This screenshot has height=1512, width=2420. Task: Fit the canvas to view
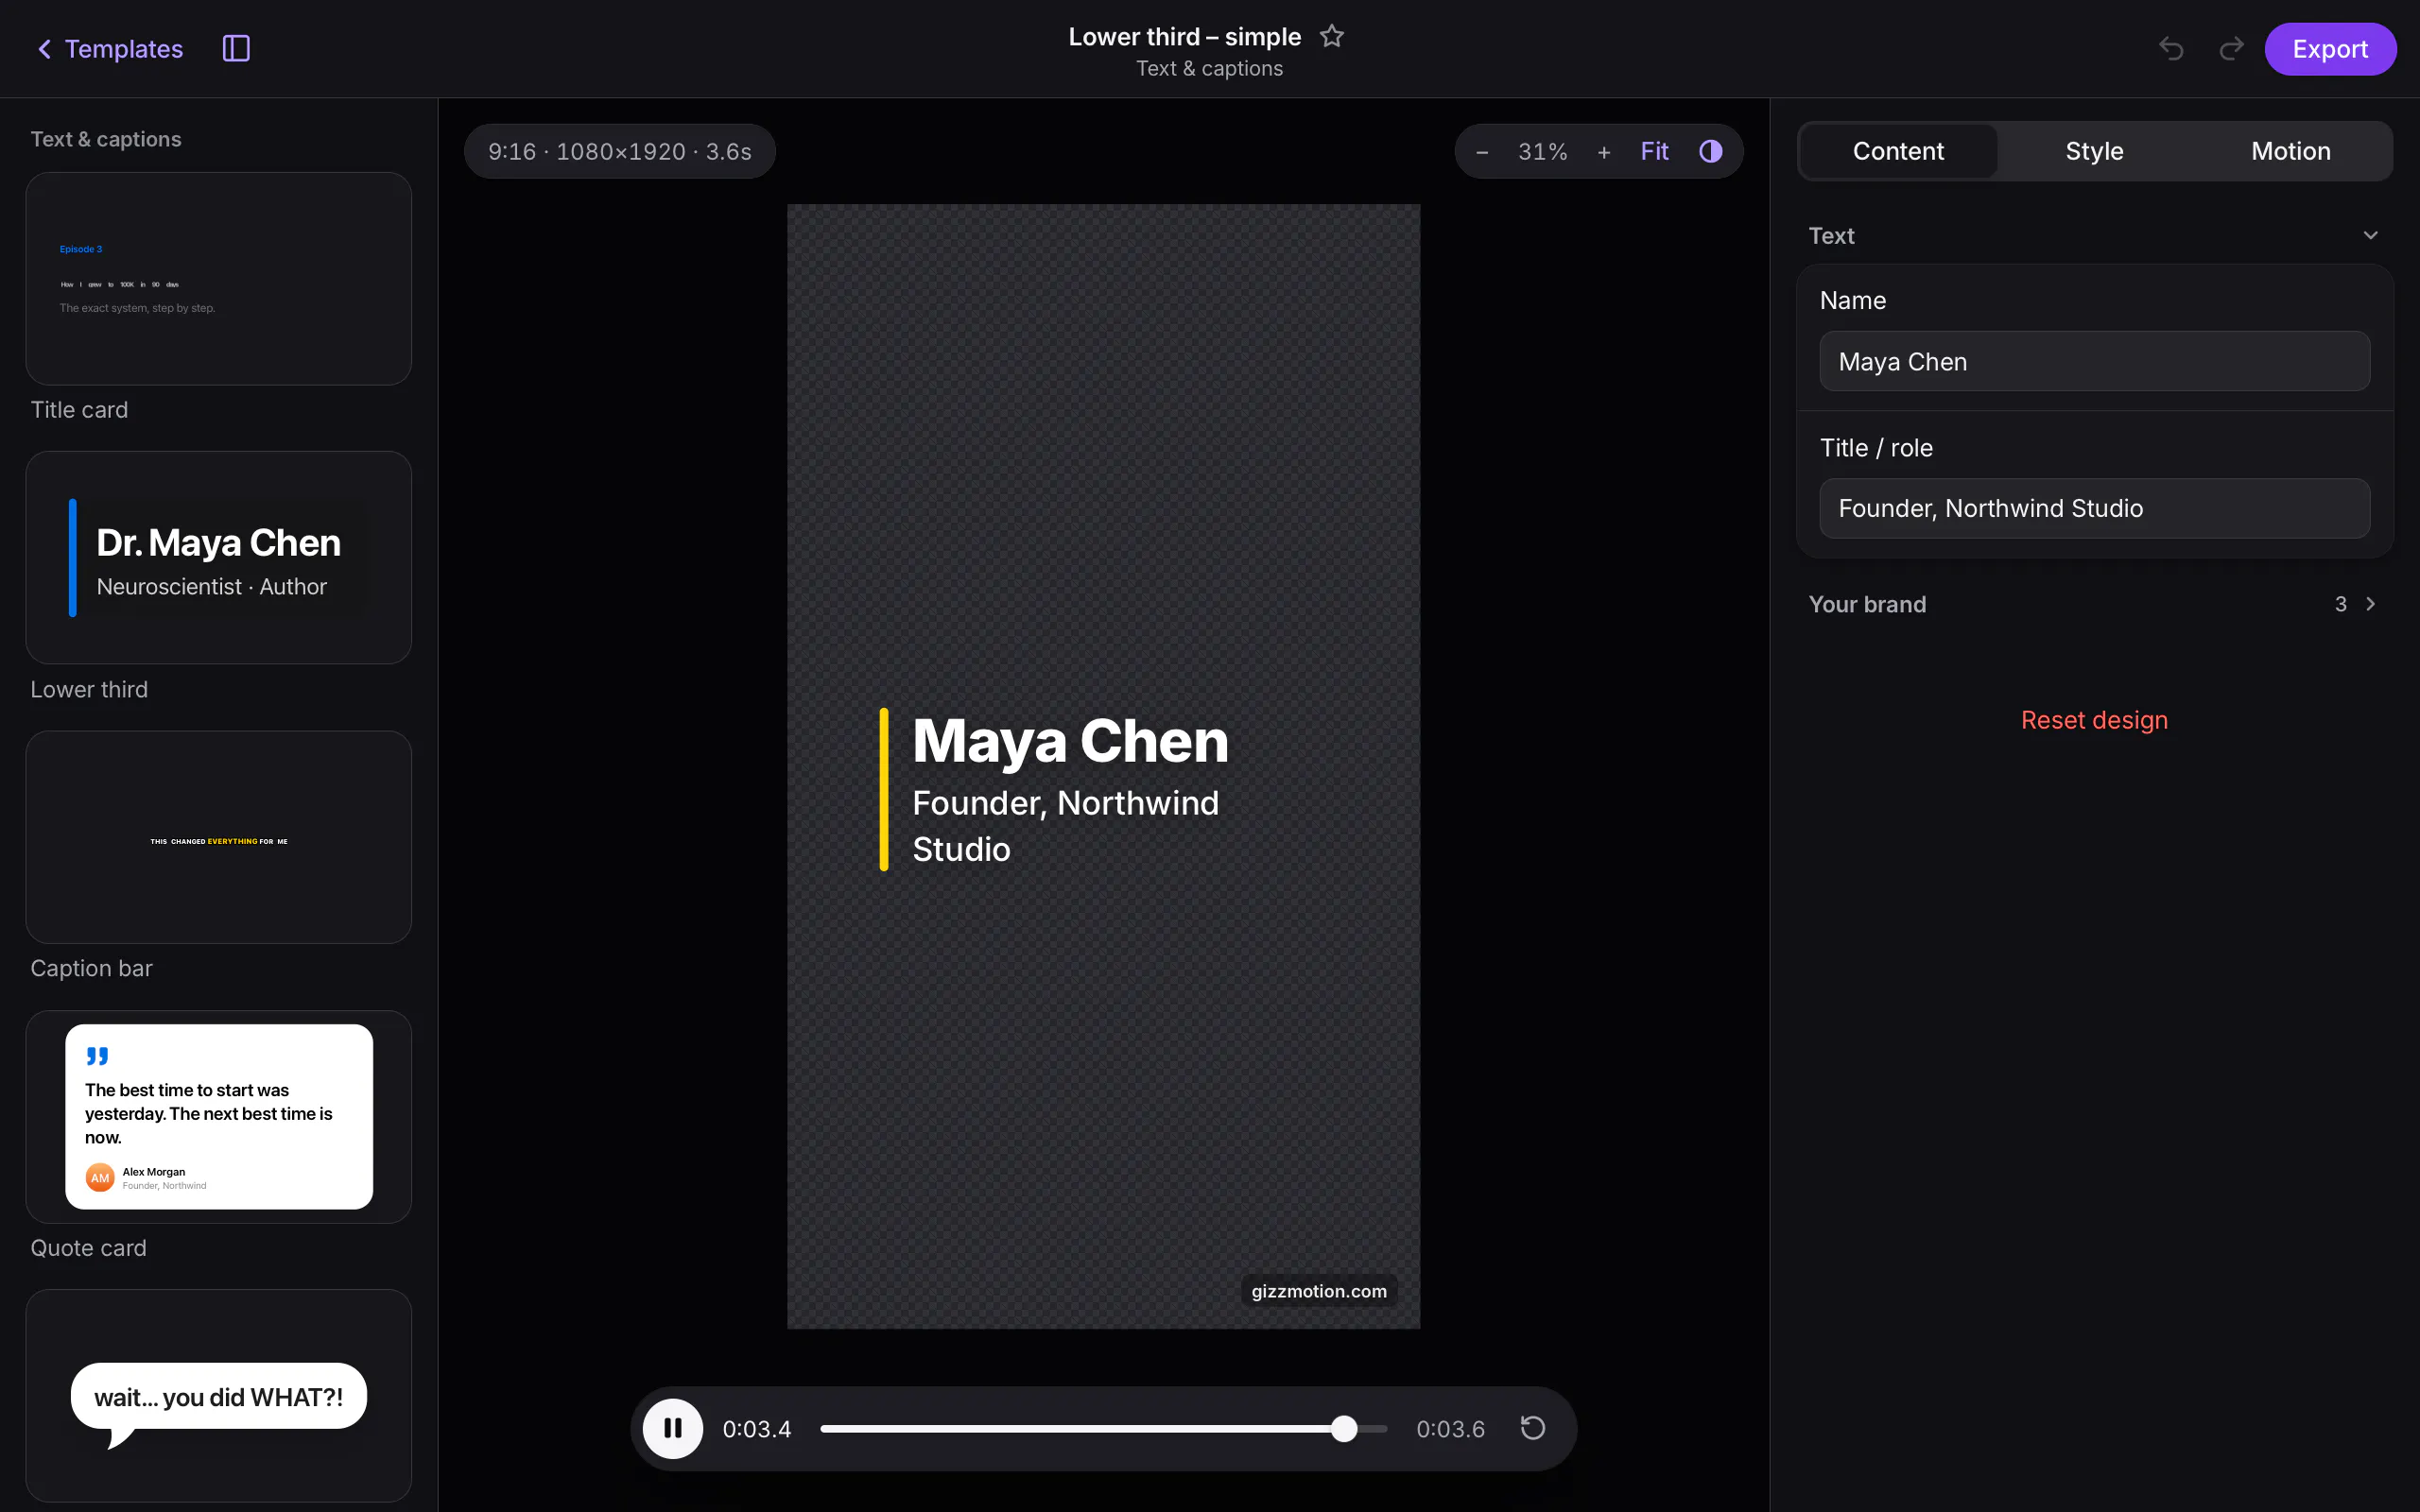(x=1654, y=152)
